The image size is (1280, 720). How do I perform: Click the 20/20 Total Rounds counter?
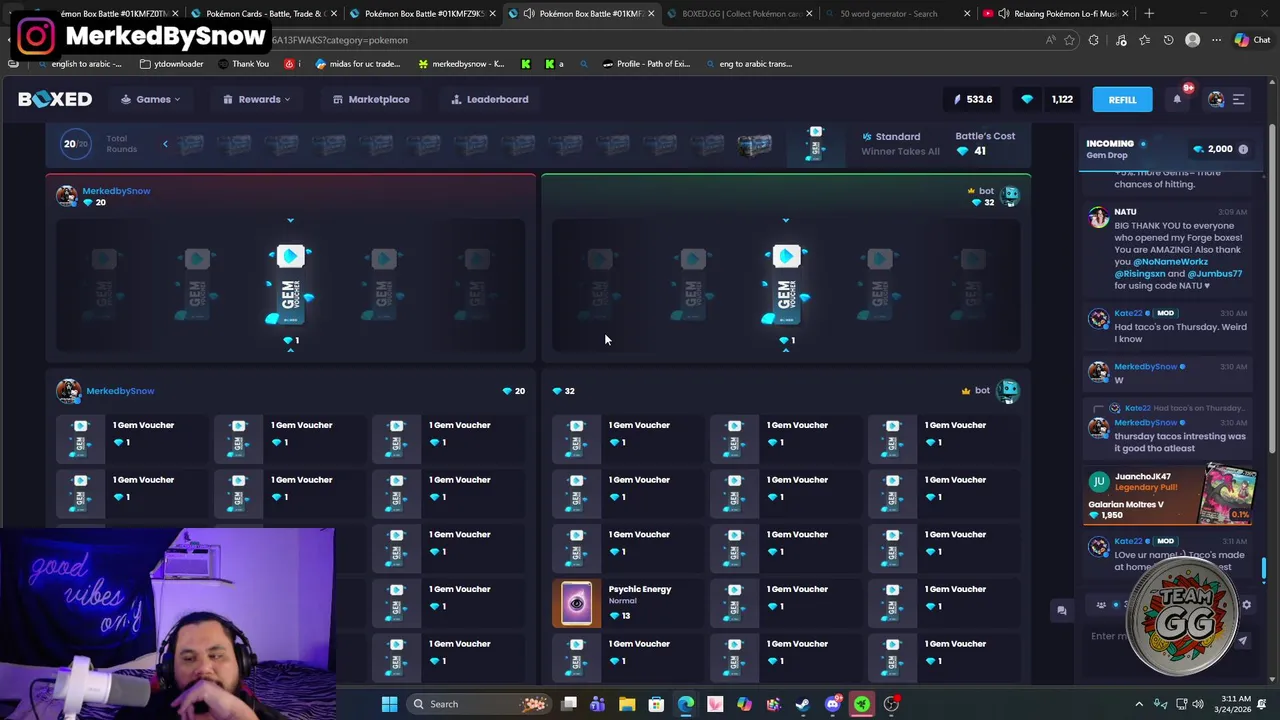click(x=100, y=144)
